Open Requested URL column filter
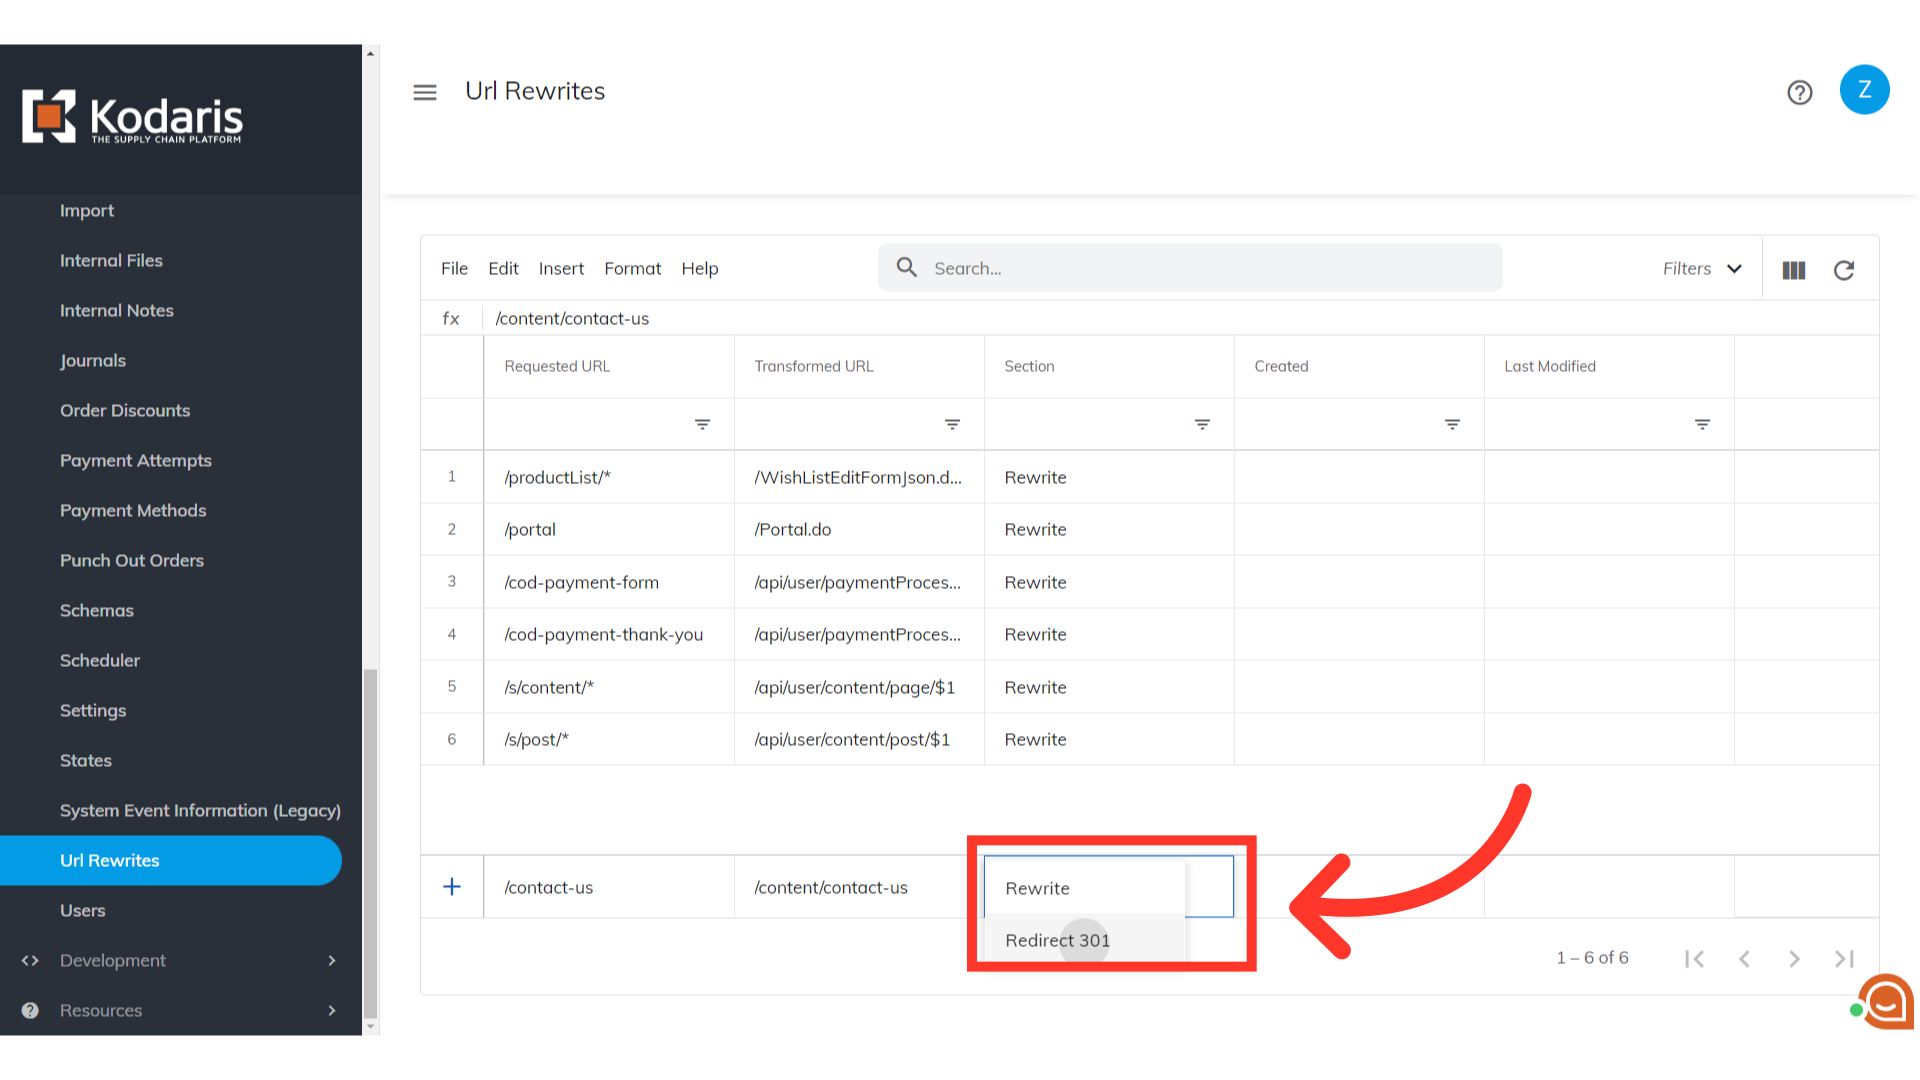 pyautogui.click(x=703, y=425)
